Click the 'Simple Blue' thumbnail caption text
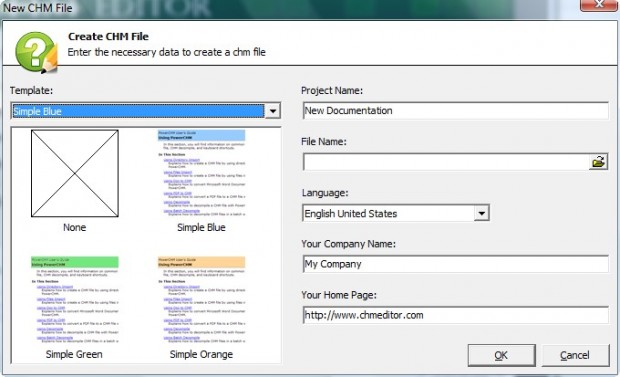Screen dimensions: 620x377 tap(201, 227)
